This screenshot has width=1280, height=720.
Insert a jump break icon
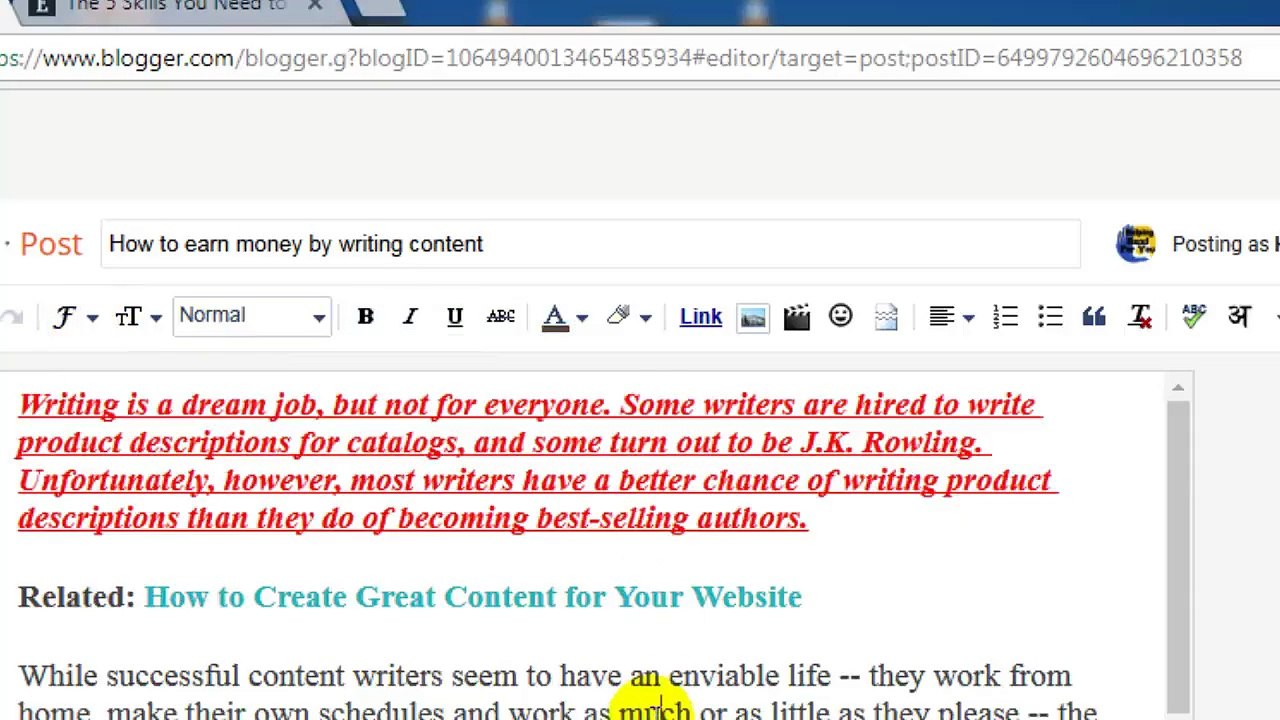[886, 318]
